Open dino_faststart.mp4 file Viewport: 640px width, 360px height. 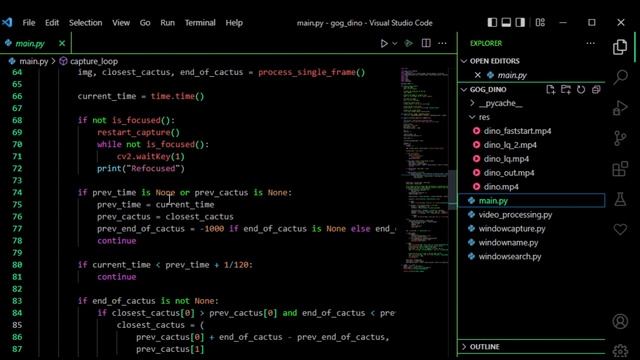pos(517,131)
